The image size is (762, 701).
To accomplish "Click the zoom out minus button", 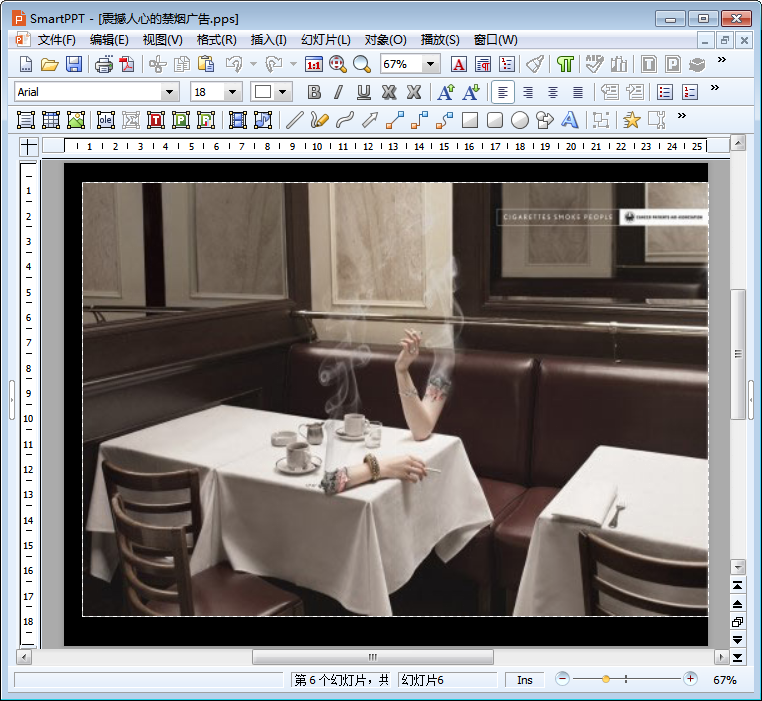I will click(563, 679).
